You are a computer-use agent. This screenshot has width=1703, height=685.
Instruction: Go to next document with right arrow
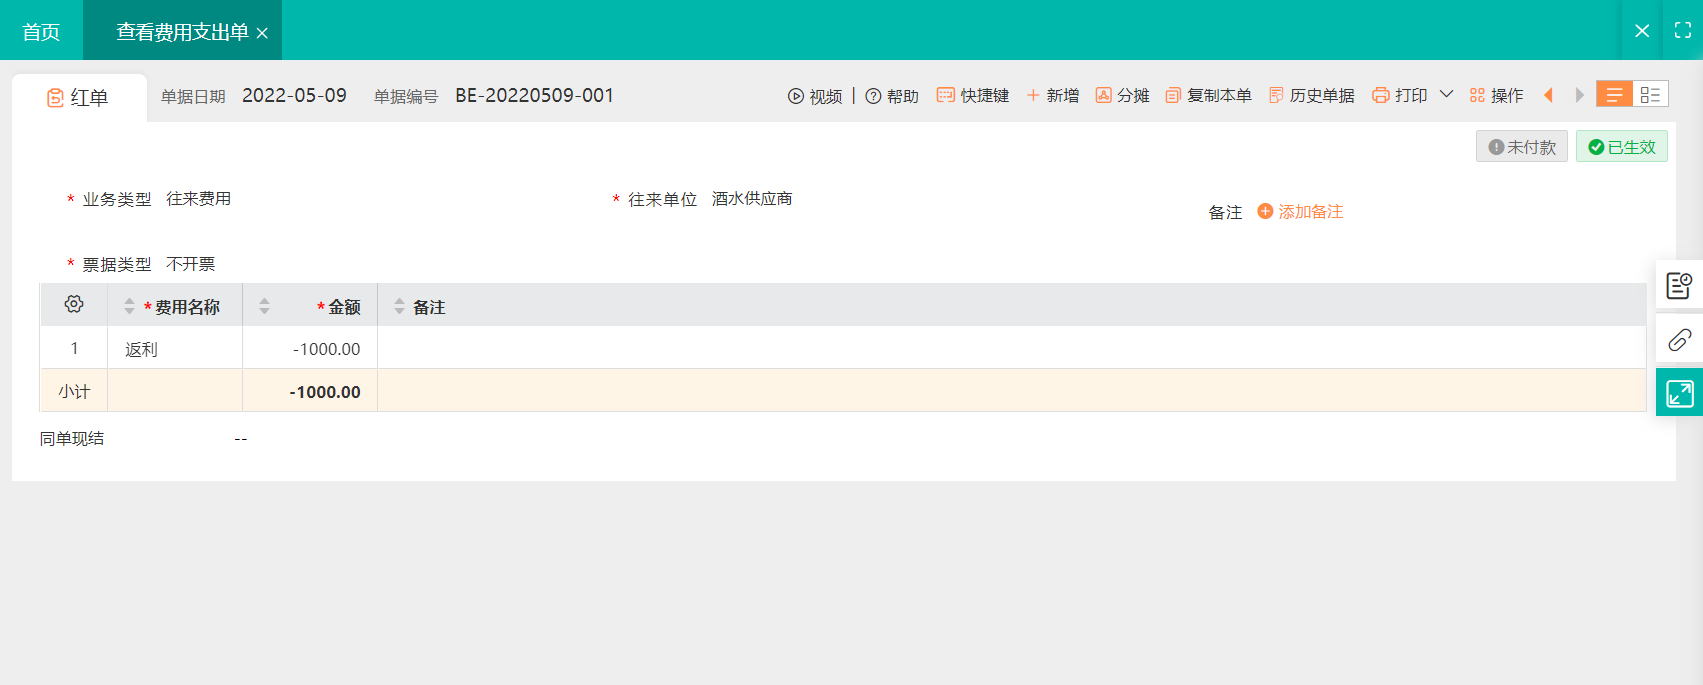click(1579, 95)
